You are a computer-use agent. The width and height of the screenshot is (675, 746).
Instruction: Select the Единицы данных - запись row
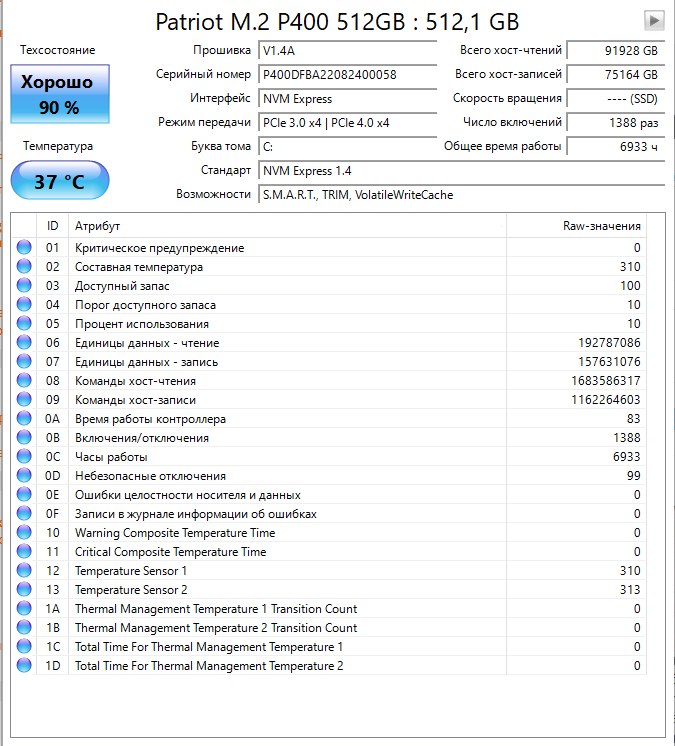click(x=329, y=362)
